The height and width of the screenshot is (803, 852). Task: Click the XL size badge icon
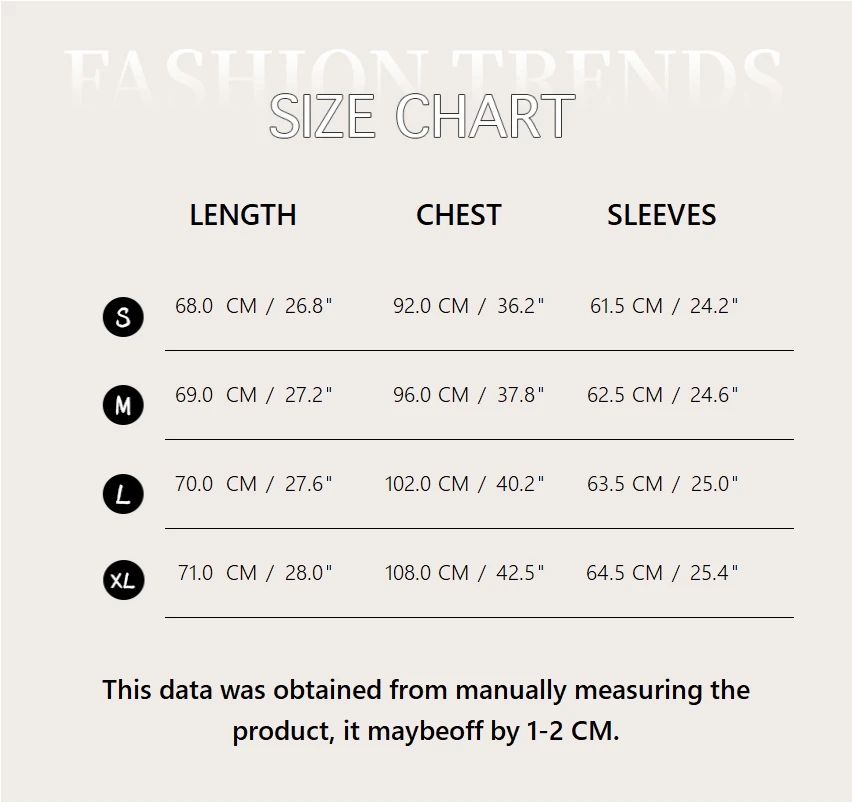[123, 580]
